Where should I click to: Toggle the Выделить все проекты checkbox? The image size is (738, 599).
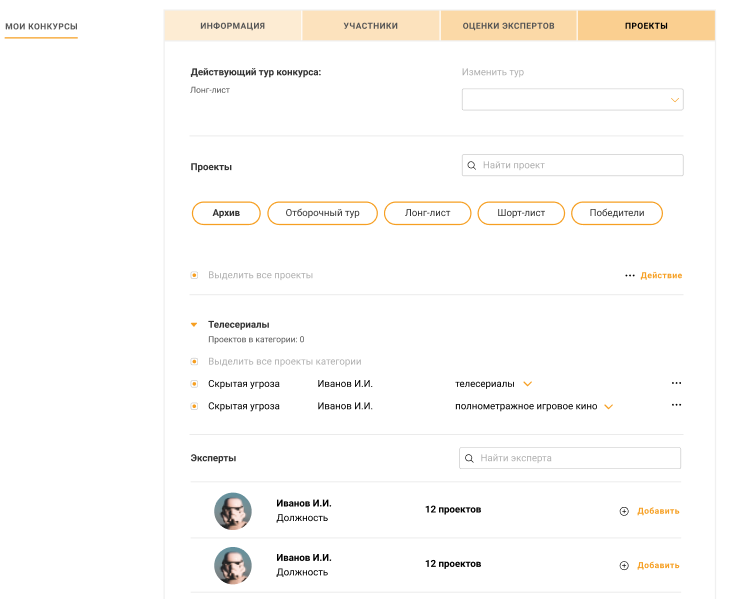tap(194, 275)
